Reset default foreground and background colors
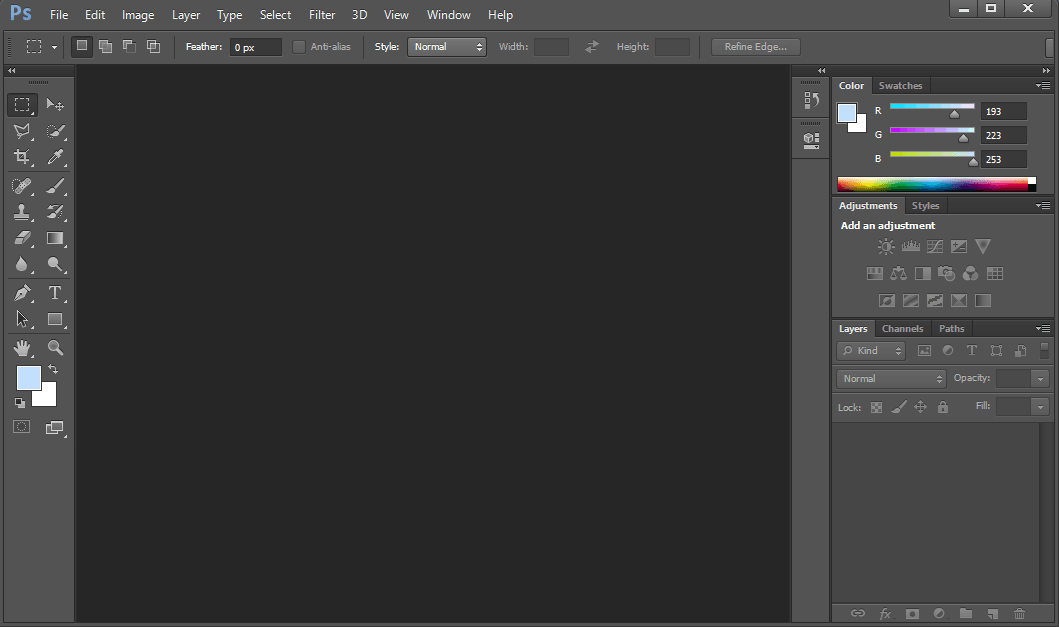Screen dimensions: 1059x627 (20, 403)
